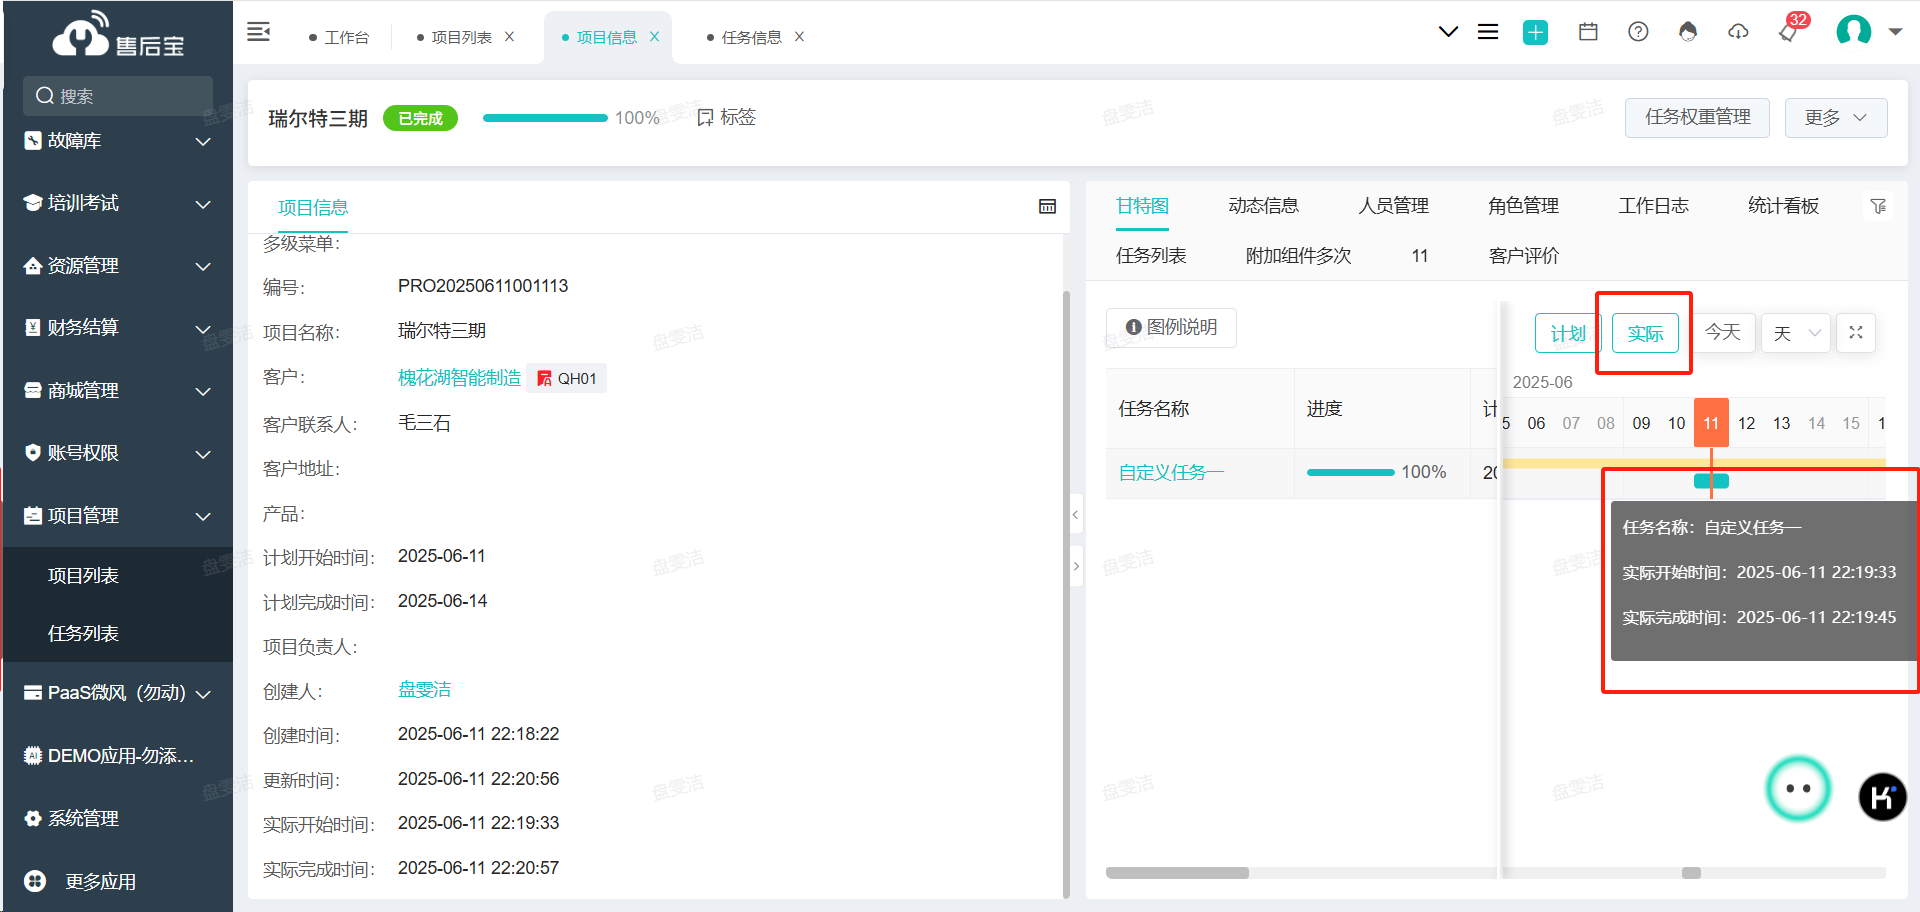1920x912 pixels.
Task: Open the 更多 dropdown button
Action: (x=1836, y=118)
